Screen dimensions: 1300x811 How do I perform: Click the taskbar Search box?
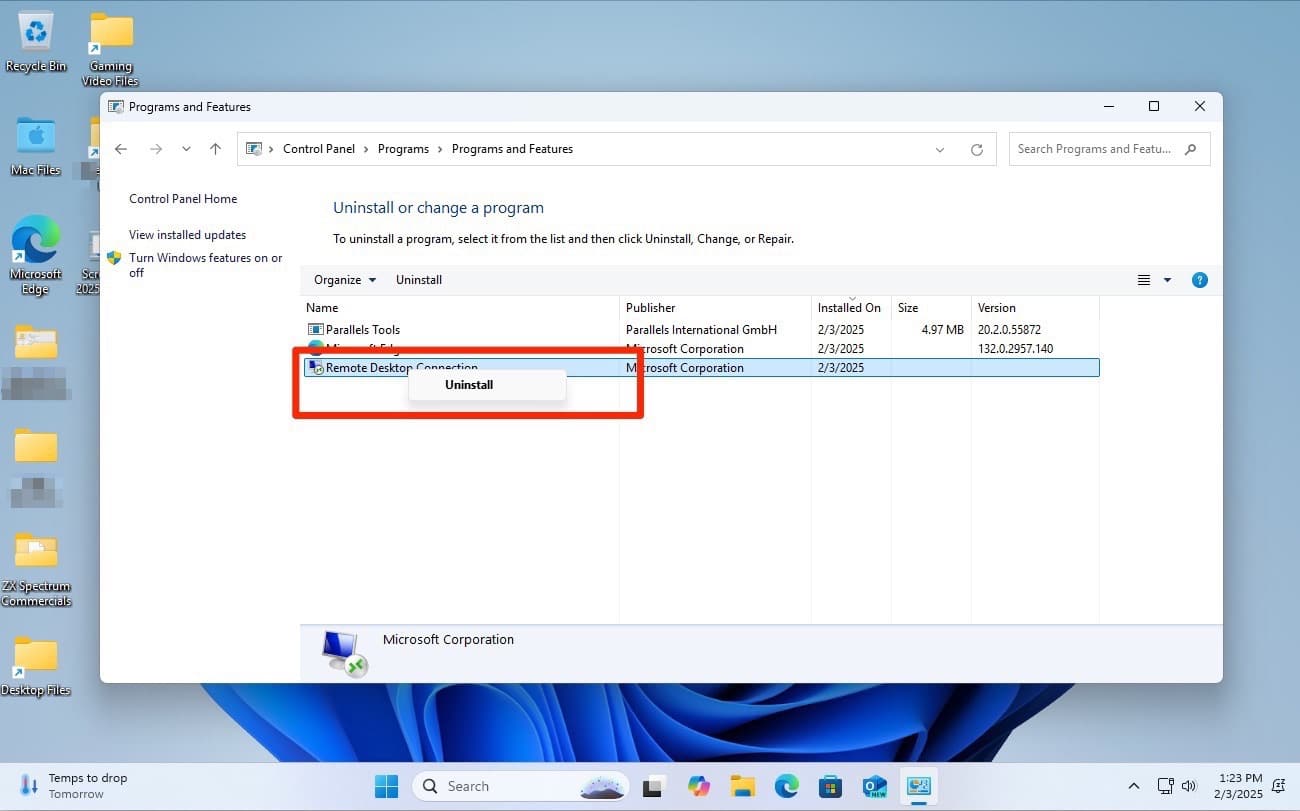click(x=520, y=786)
